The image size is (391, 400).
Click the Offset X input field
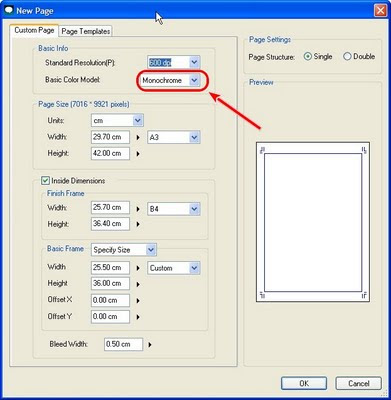click(110, 300)
